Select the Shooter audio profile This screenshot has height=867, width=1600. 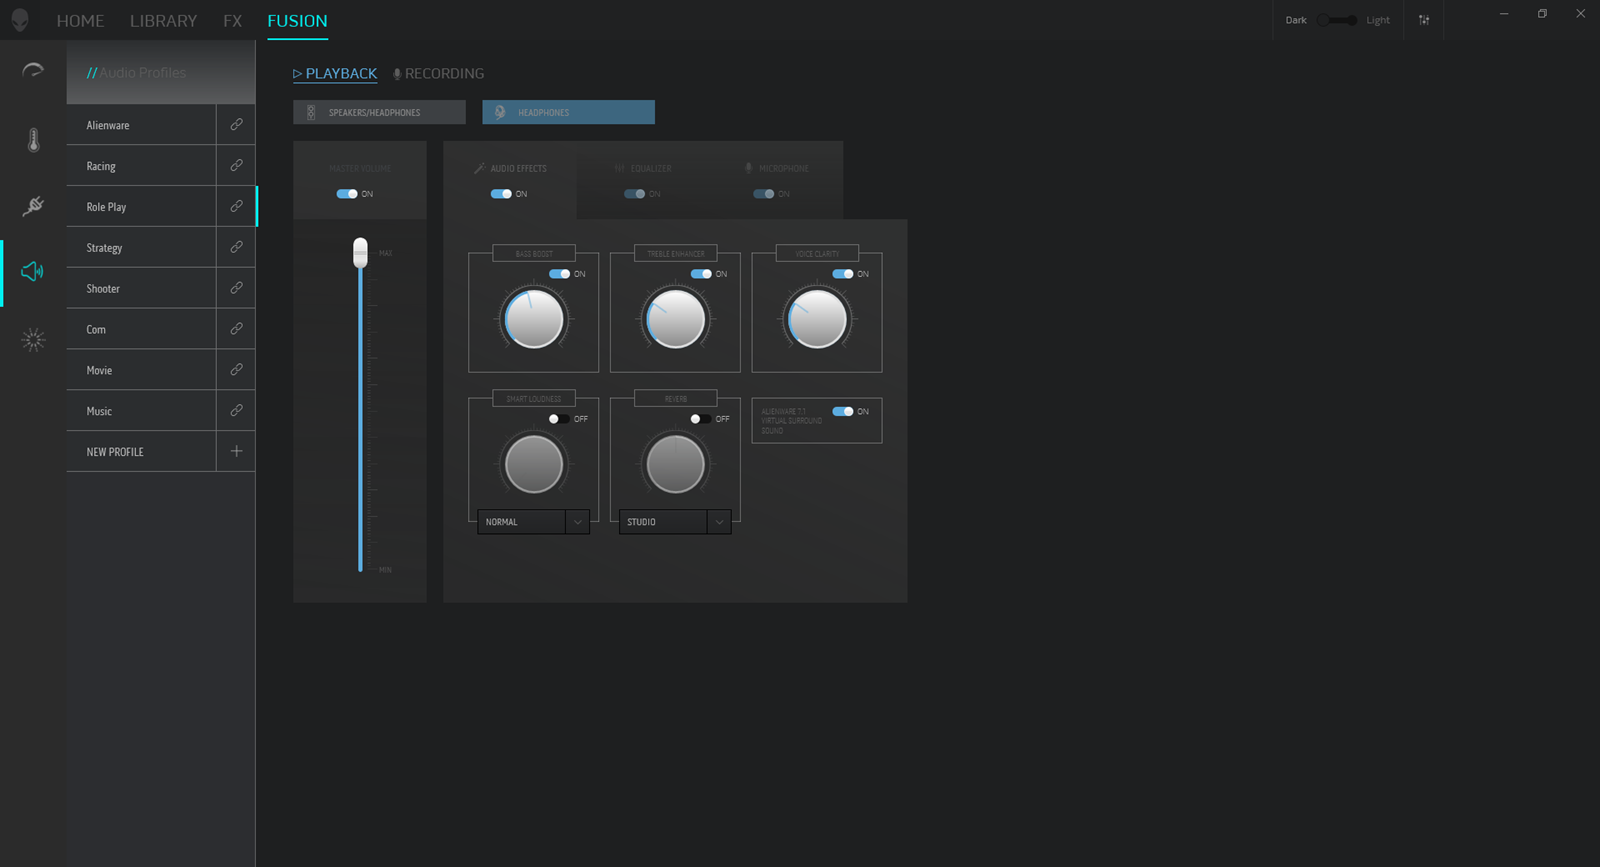click(x=141, y=288)
